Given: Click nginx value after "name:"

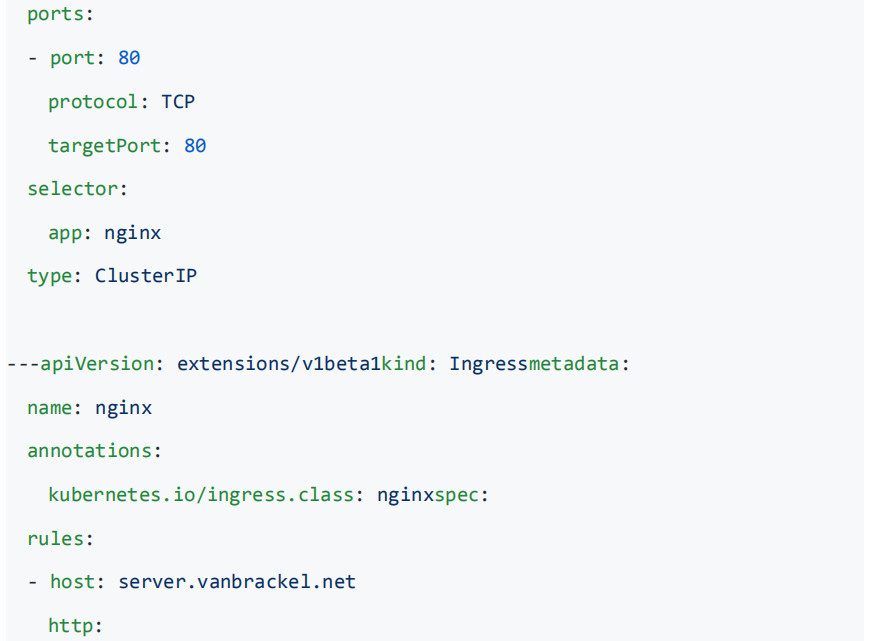Looking at the screenshot, I should point(123,408).
